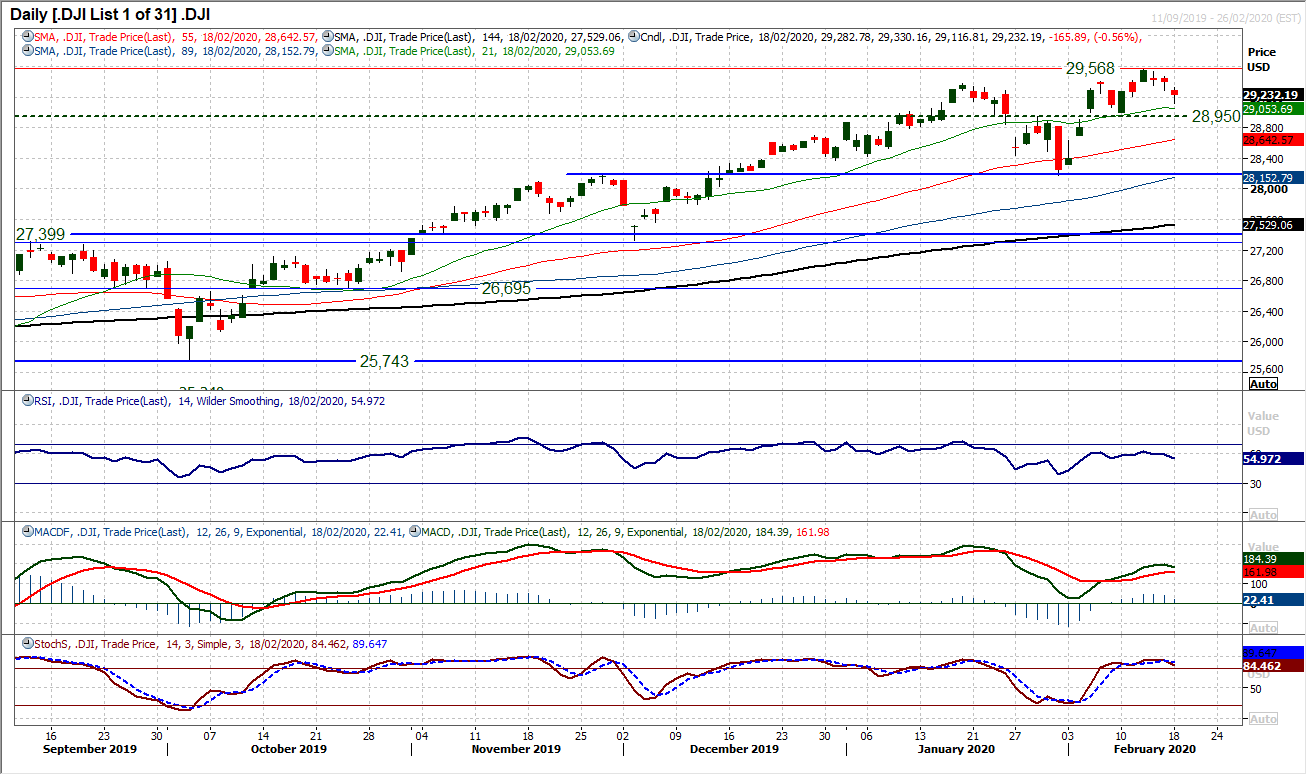Click the Price USD axis header
1307x775 pixels.
[x=1262, y=58]
